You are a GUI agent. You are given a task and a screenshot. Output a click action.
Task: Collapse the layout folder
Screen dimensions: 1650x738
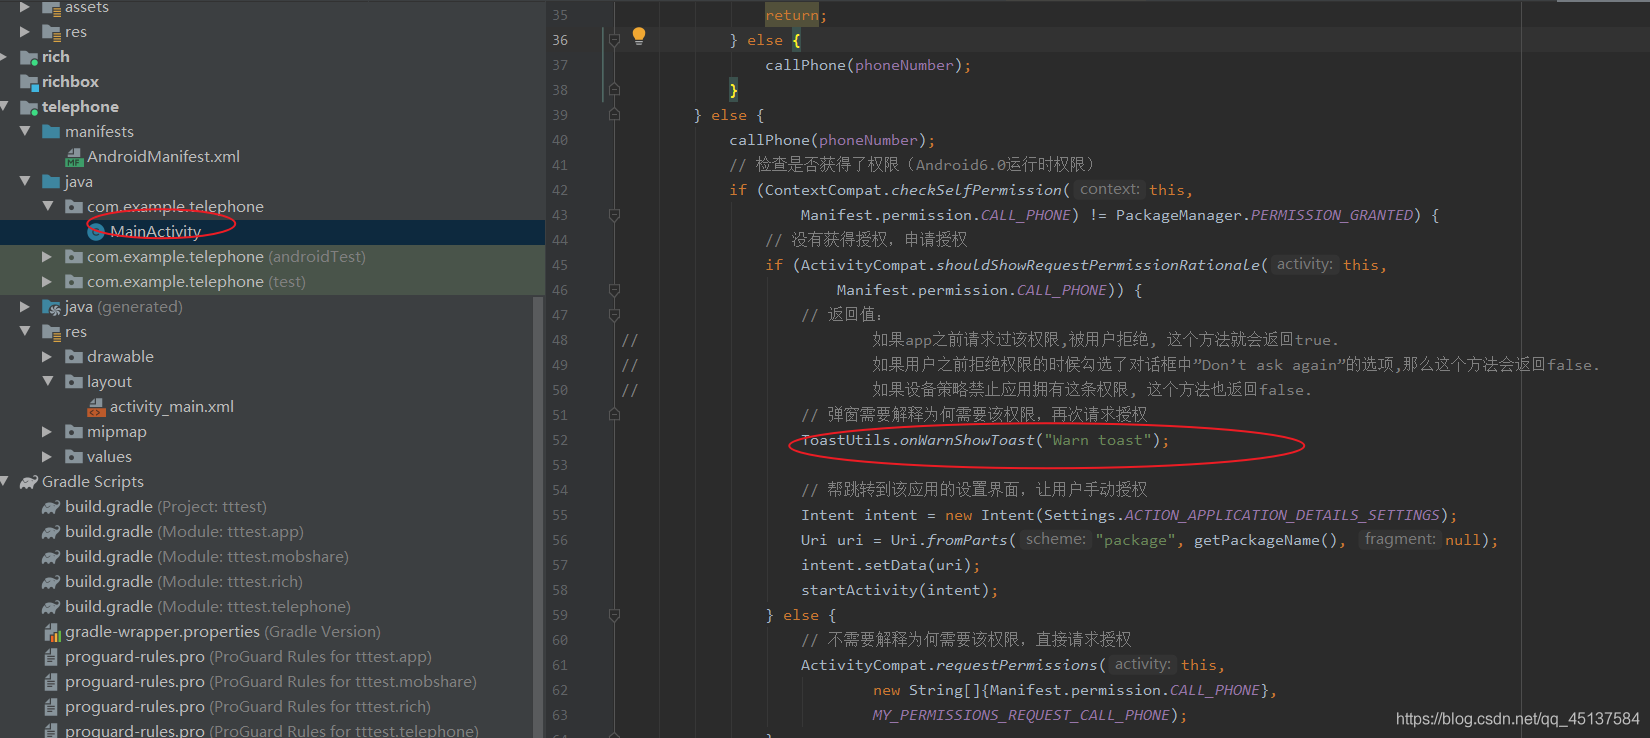(x=47, y=382)
